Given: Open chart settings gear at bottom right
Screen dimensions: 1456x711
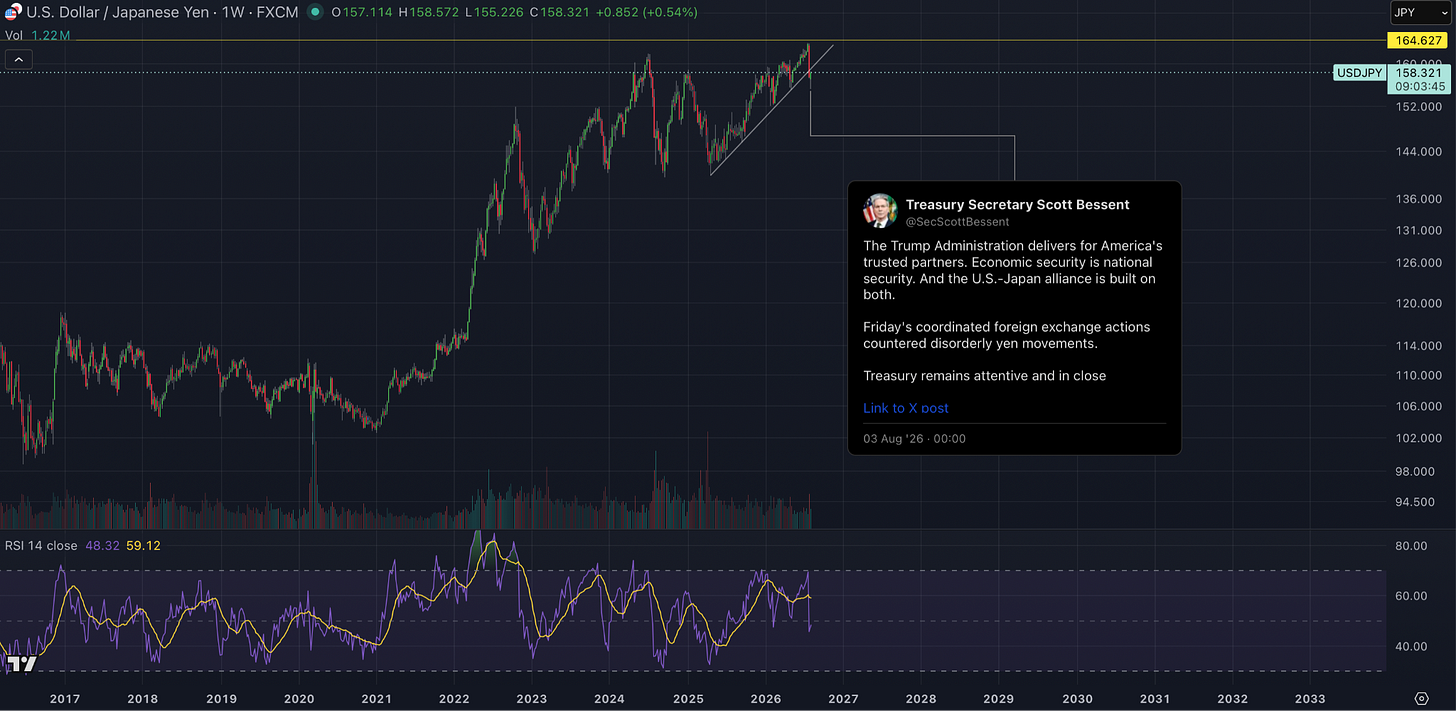Looking at the screenshot, I should coord(1421,697).
